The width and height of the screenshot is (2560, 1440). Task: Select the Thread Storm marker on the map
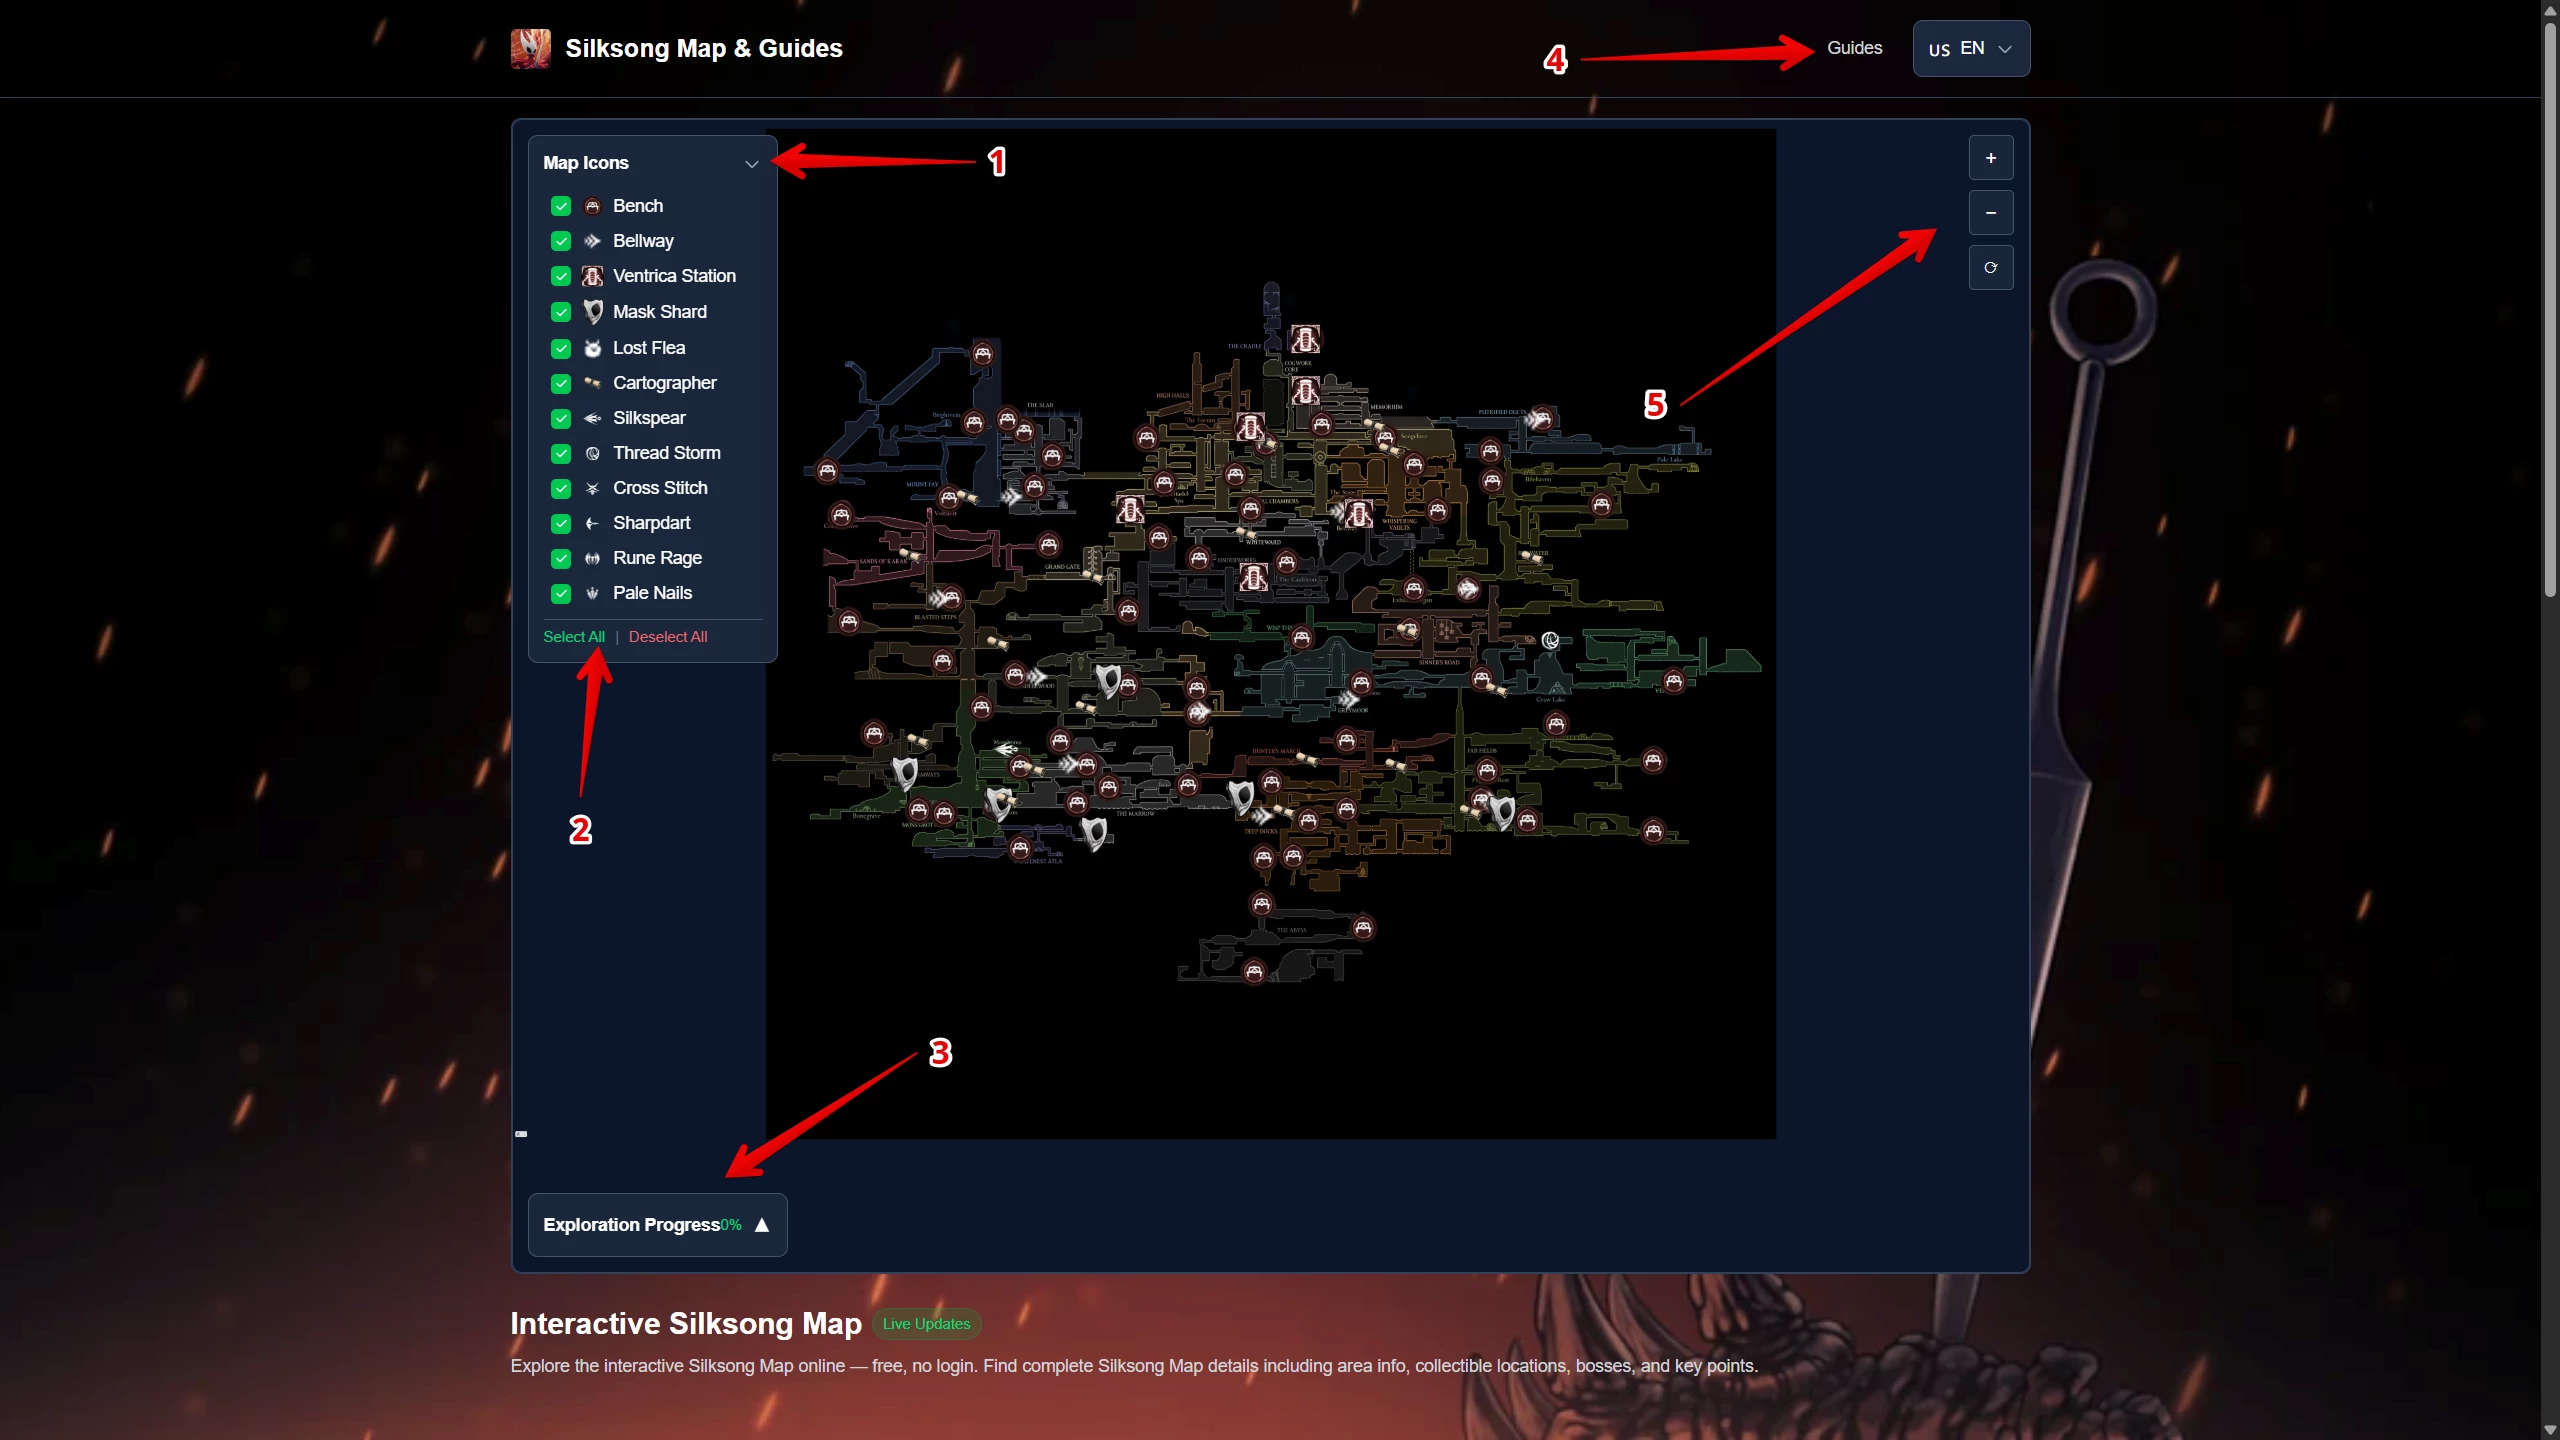1550,640
